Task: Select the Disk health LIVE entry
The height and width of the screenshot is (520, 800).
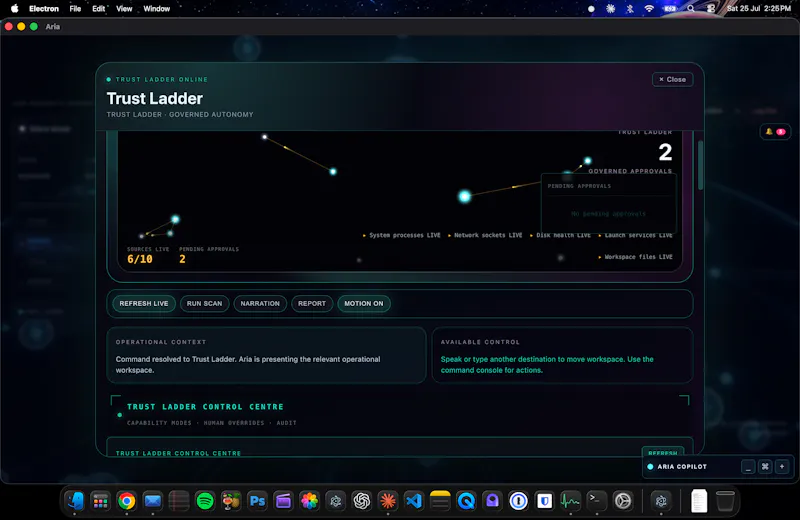Action: point(560,235)
